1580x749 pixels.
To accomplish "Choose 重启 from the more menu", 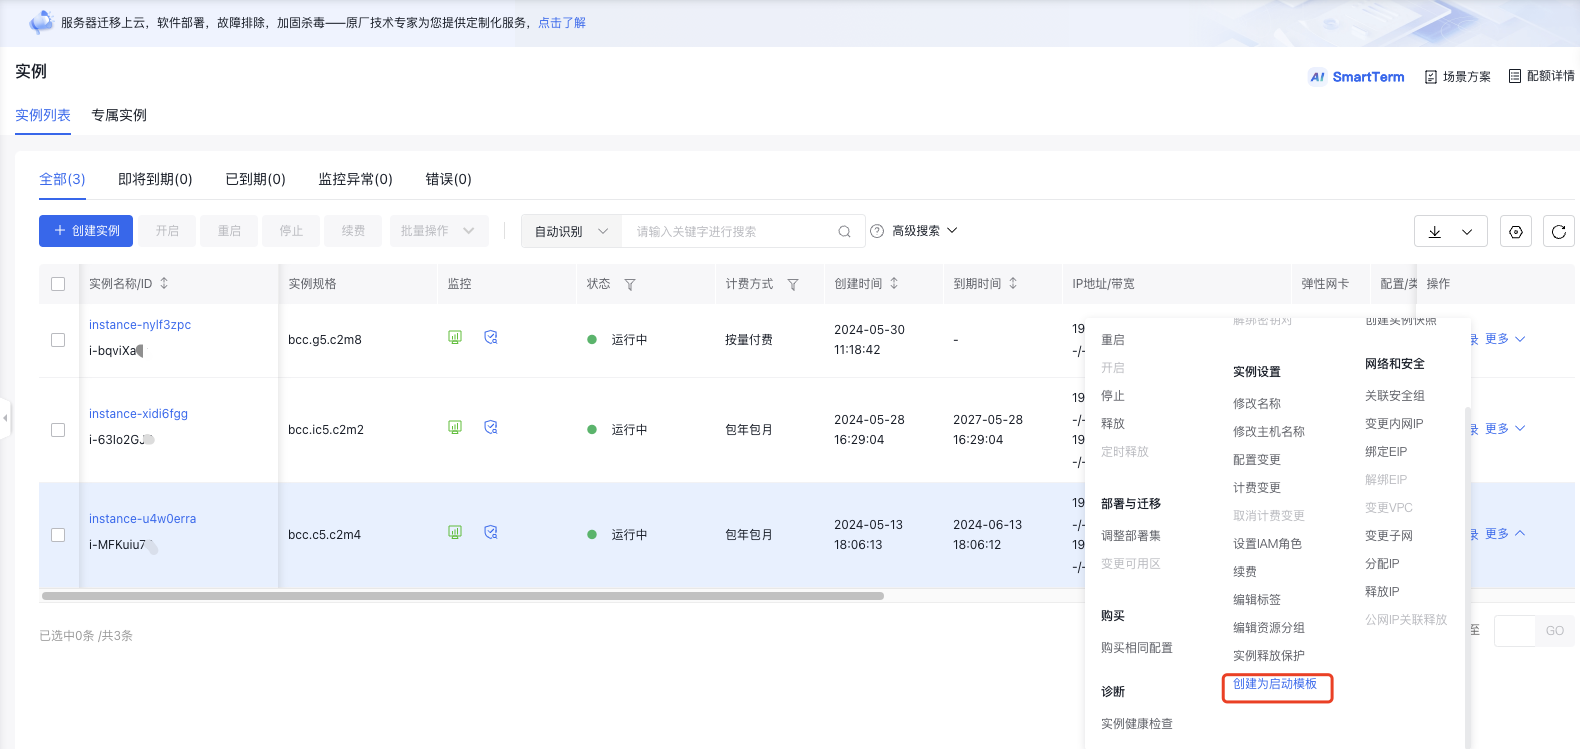I will [1113, 340].
